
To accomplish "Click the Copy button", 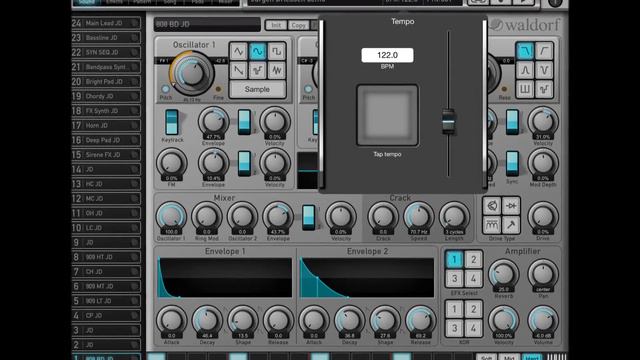I will [x=298, y=25].
